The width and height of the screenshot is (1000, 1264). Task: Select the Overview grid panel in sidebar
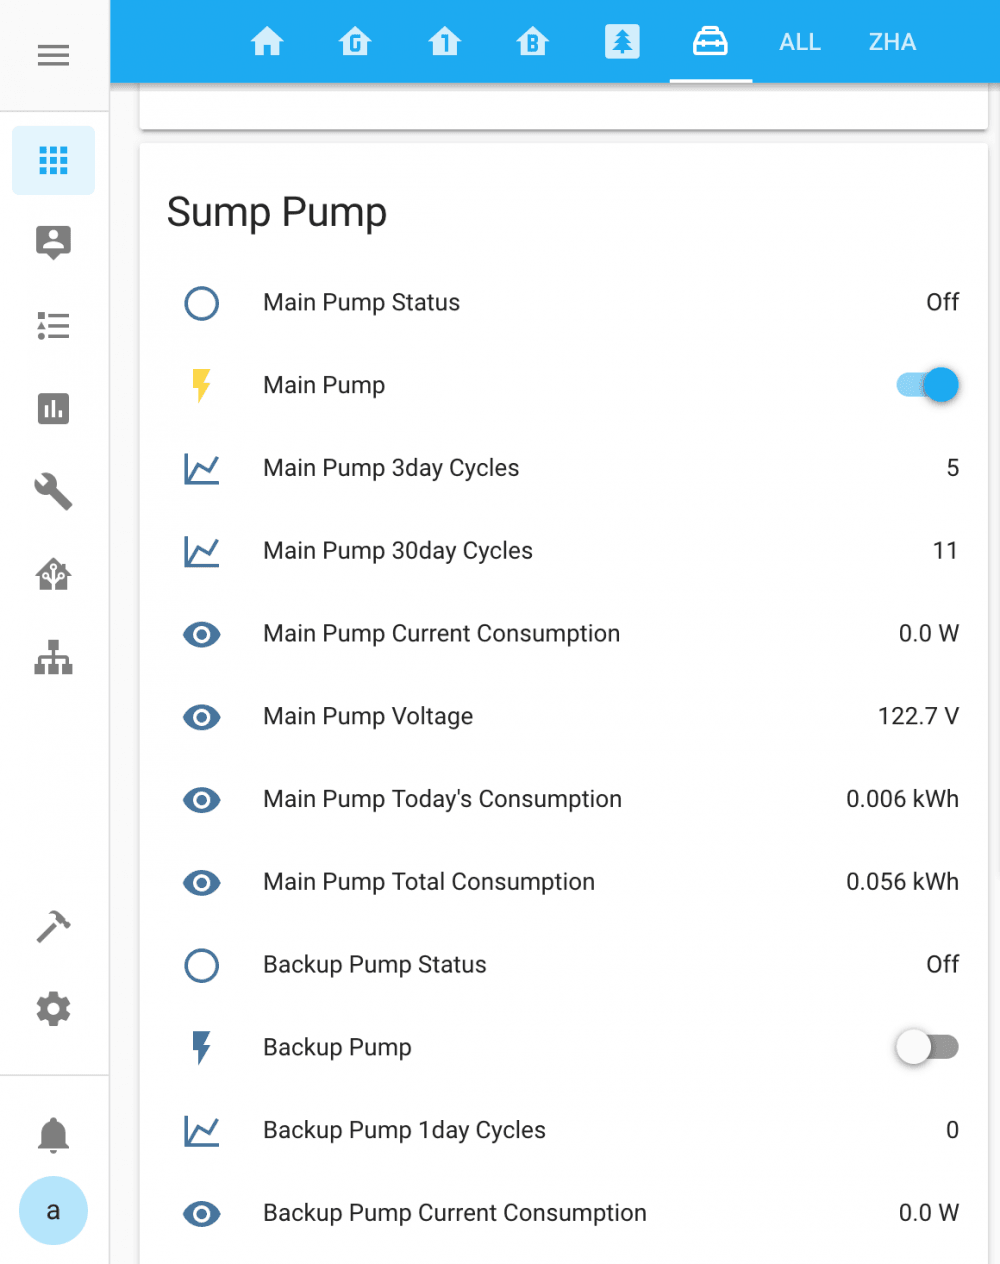pos(53,160)
